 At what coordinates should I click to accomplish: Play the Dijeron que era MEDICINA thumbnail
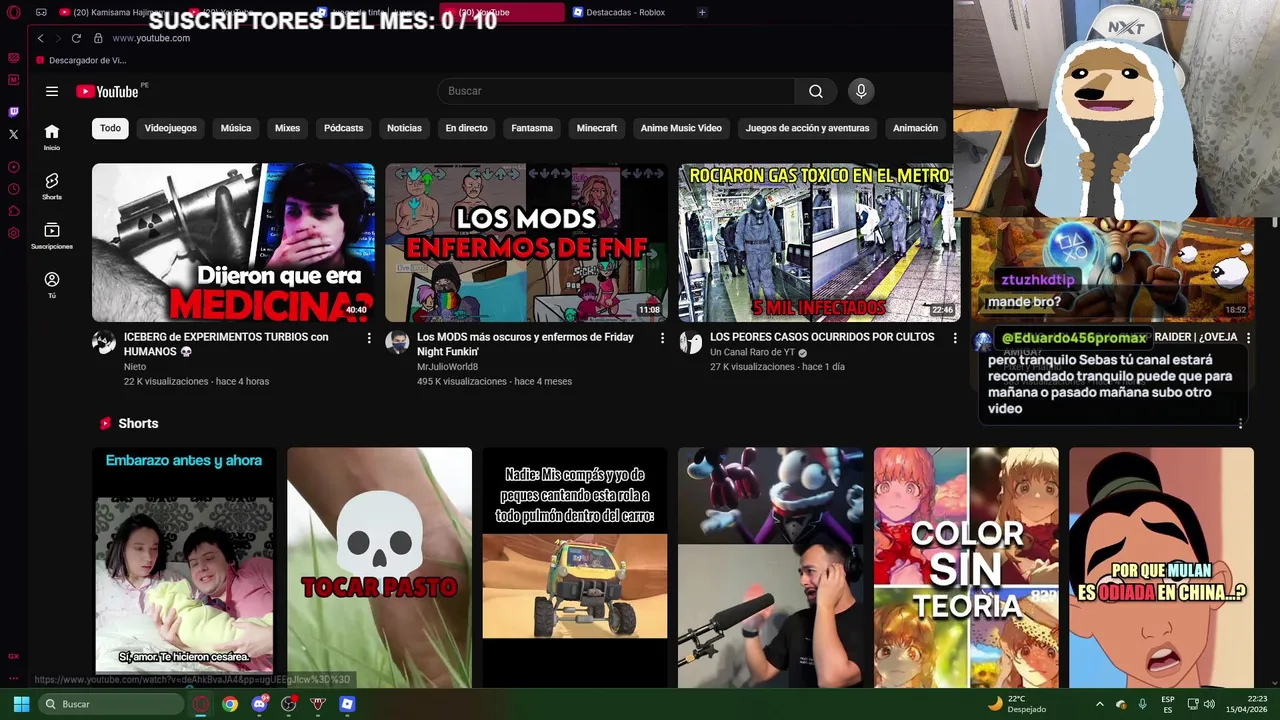pos(233,243)
